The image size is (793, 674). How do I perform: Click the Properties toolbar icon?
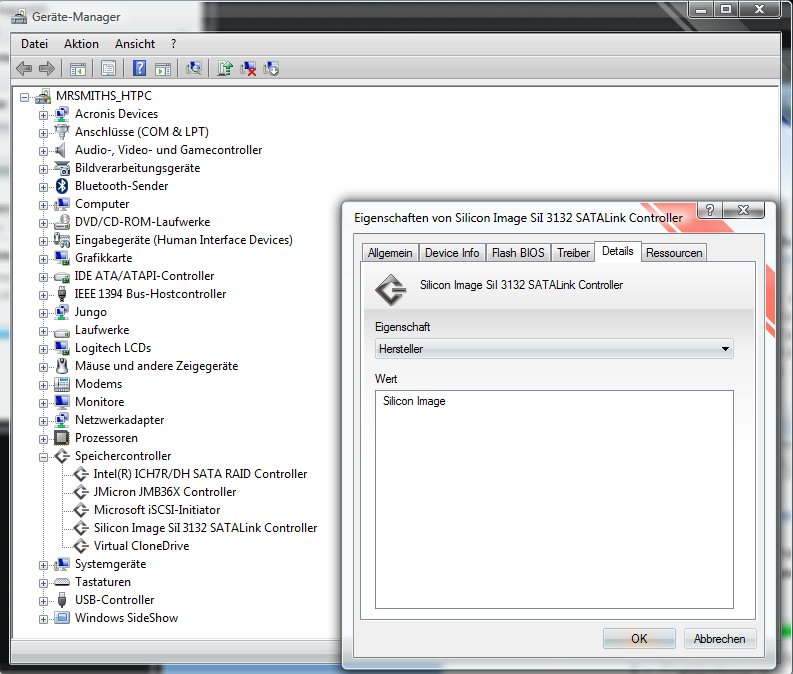point(108,68)
